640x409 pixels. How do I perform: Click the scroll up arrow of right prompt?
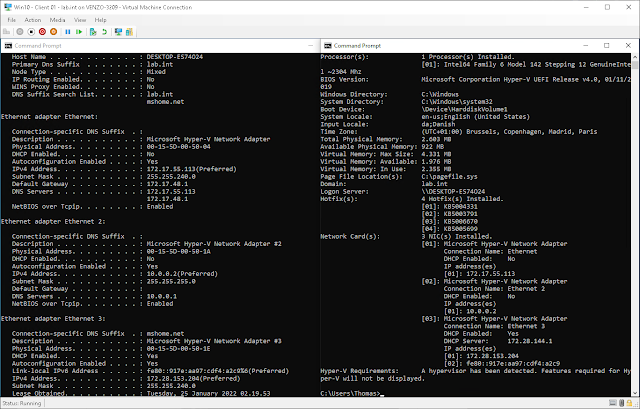point(635,56)
